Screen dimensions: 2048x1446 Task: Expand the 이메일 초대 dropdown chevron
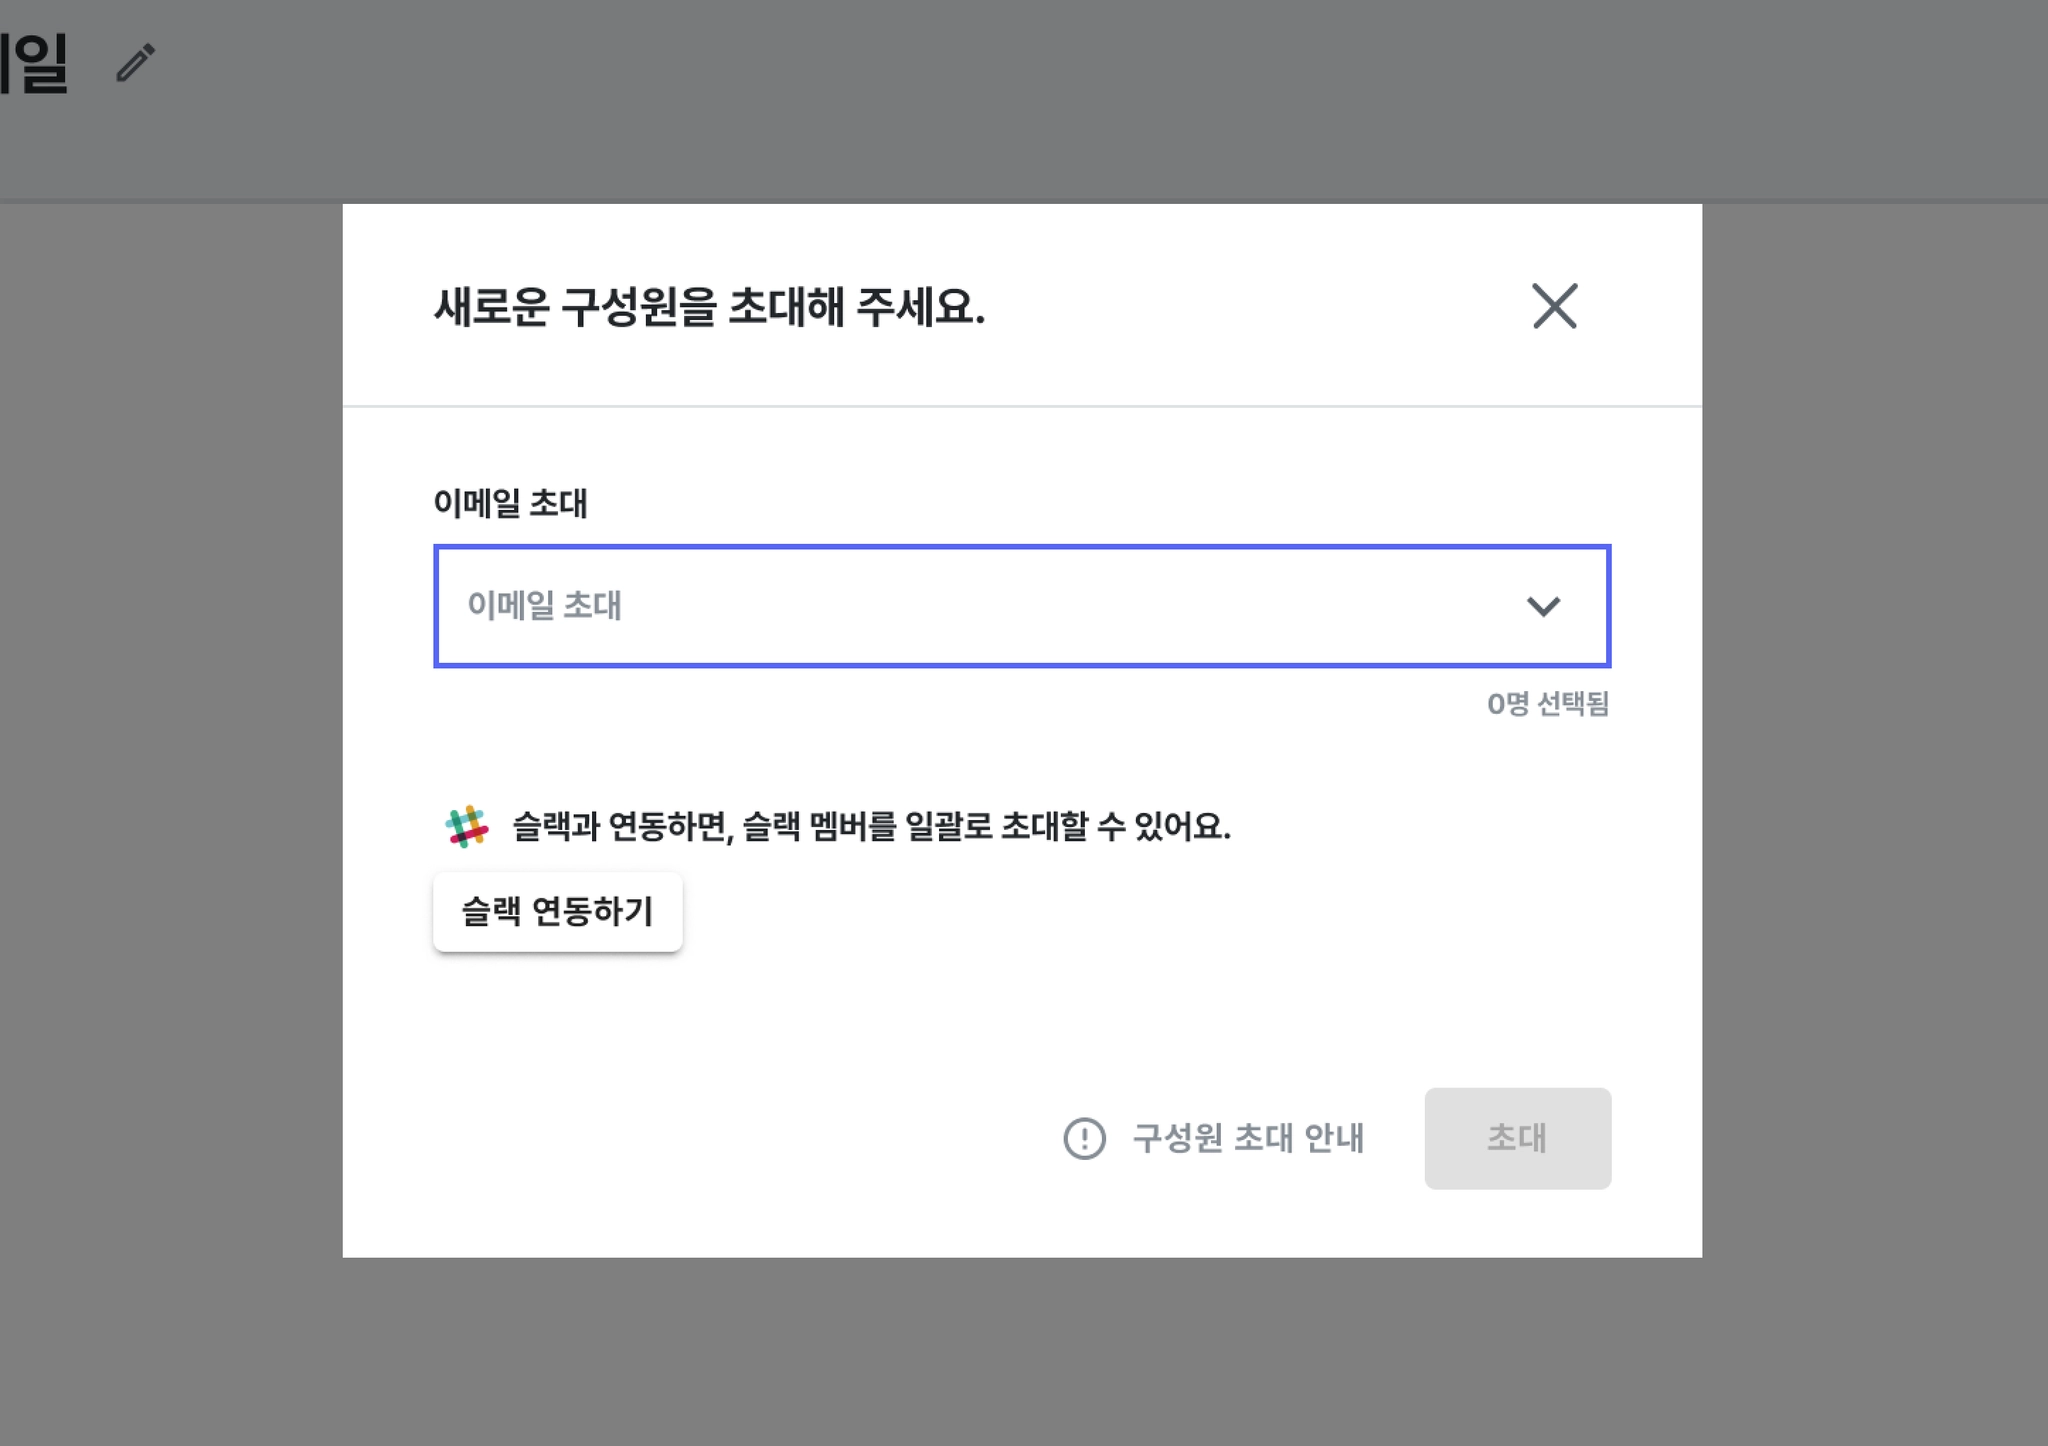pyautogui.click(x=1543, y=606)
